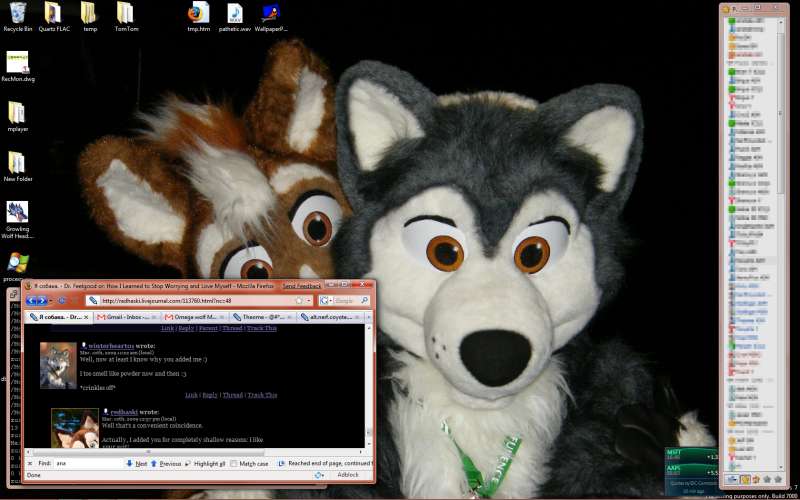The width and height of the screenshot is (800, 500).
Task: Enable the Match case checkbox
Action: 234,464
